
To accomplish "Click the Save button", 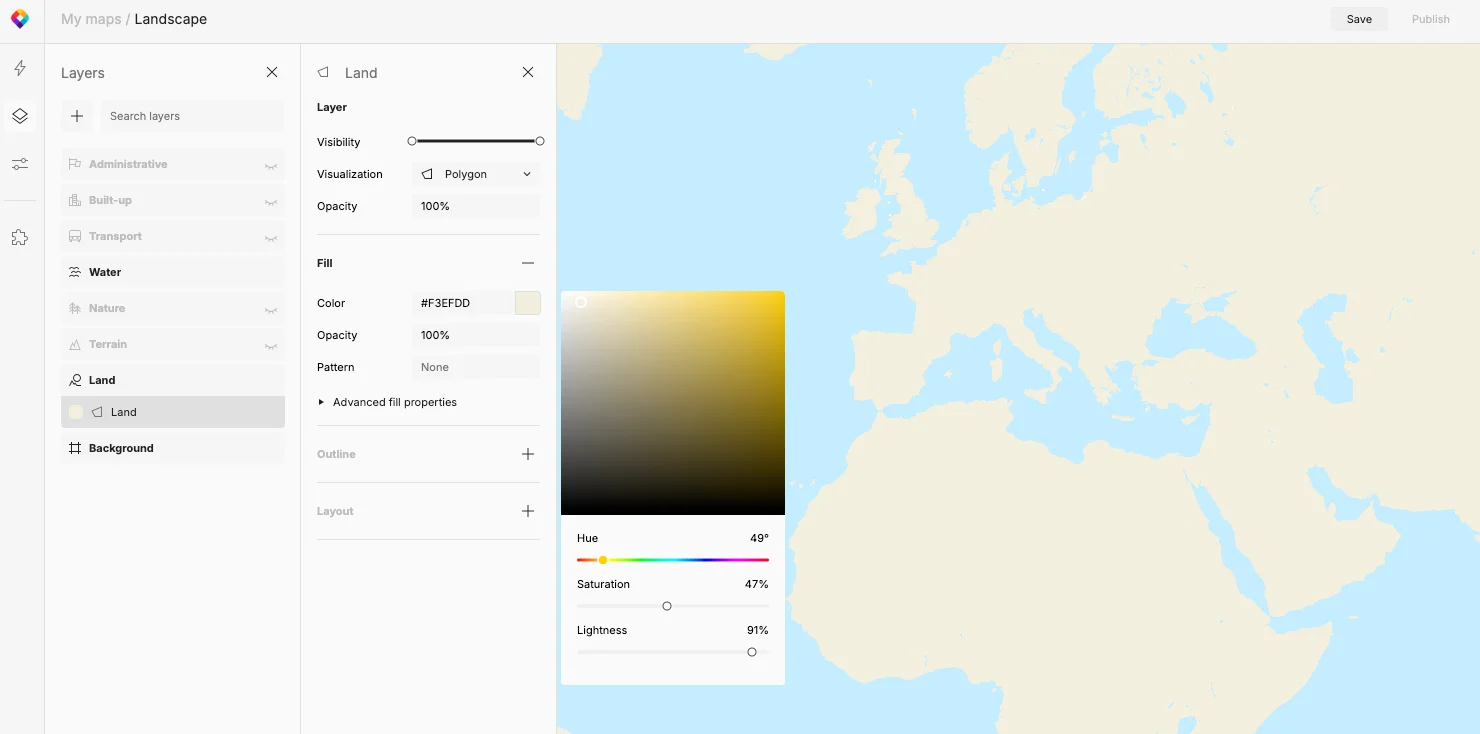I will coord(1359,19).
